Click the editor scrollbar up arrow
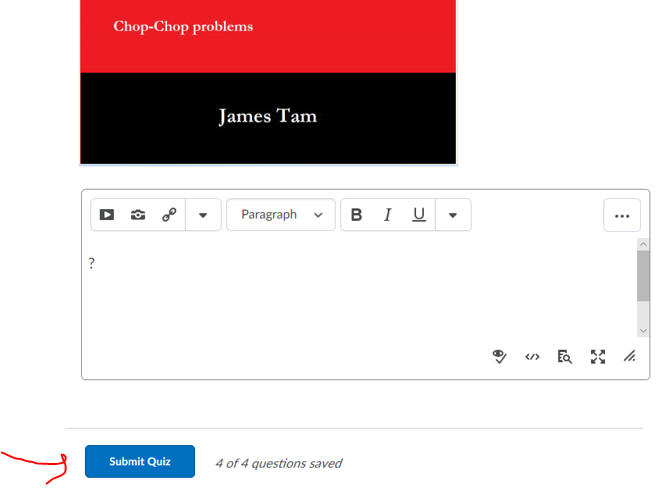This screenshot has height=488, width=661. tap(643, 244)
